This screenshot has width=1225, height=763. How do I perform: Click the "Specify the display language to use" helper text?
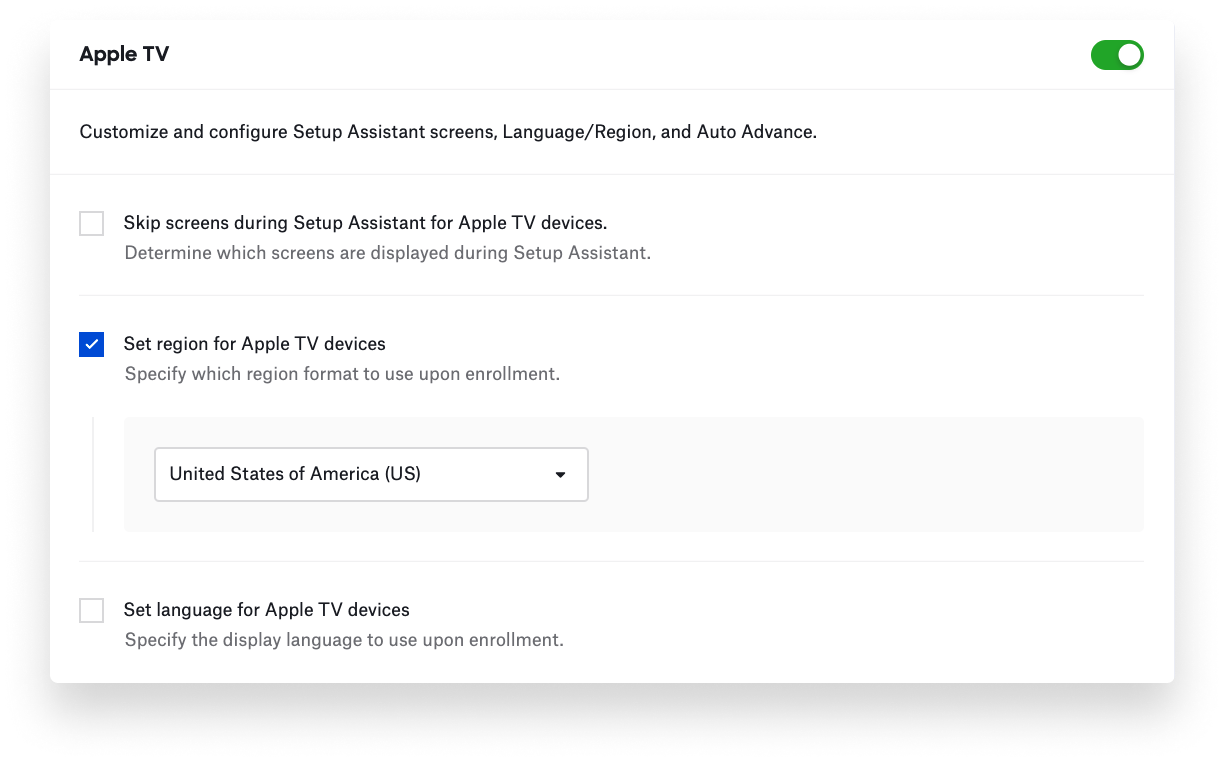(344, 640)
